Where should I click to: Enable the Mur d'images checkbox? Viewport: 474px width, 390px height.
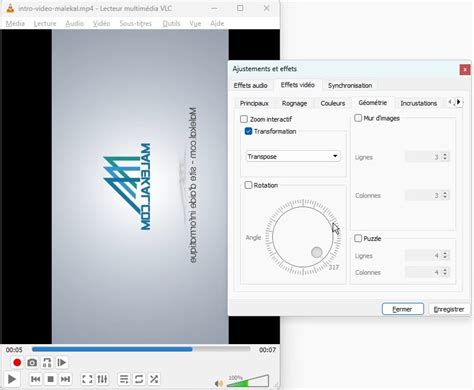coord(358,118)
